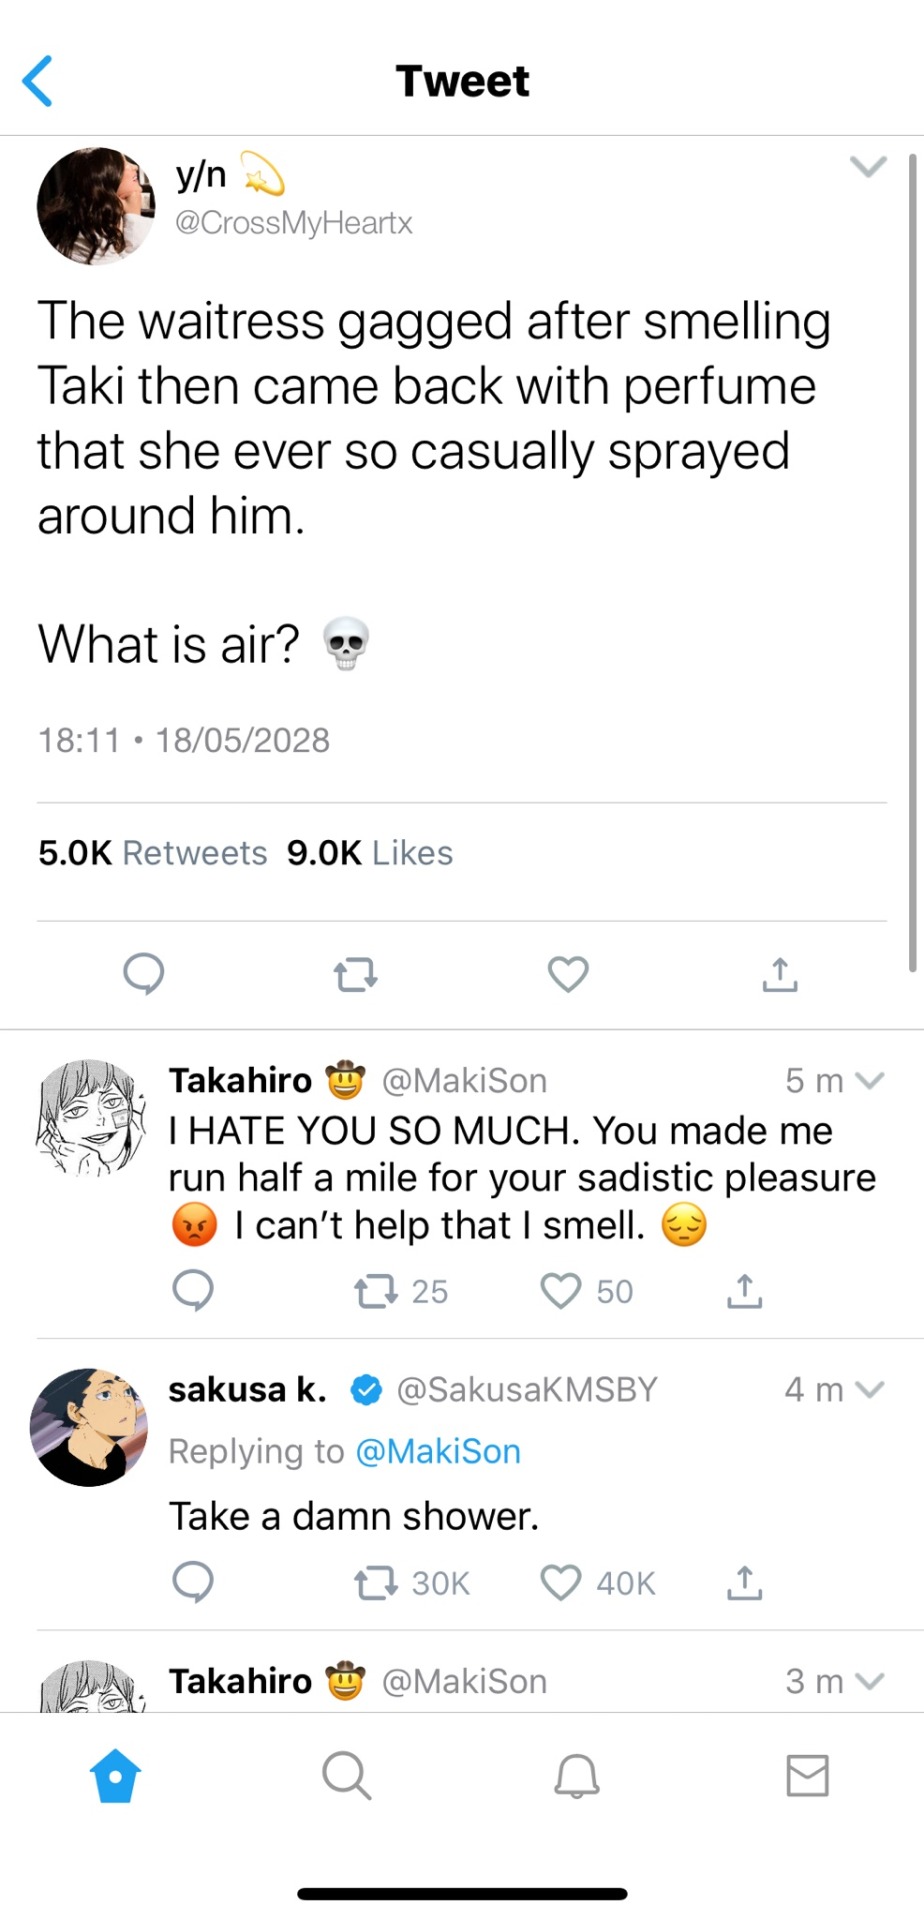The height and width of the screenshot is (1920, 924).
Task: Share Takahiro's 'I HATE YOU' reply
Action: pos(744,1291)
